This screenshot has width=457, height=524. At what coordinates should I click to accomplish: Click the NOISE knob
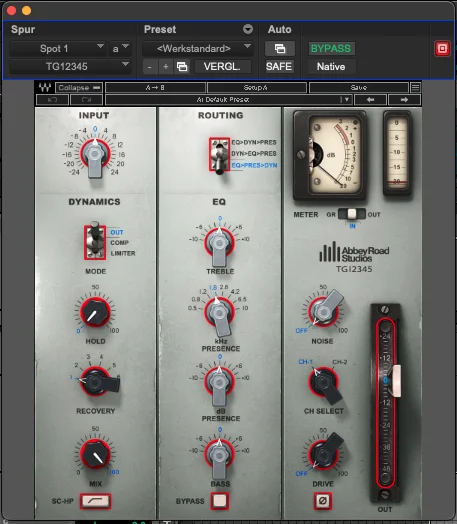[x=323, y=311]
